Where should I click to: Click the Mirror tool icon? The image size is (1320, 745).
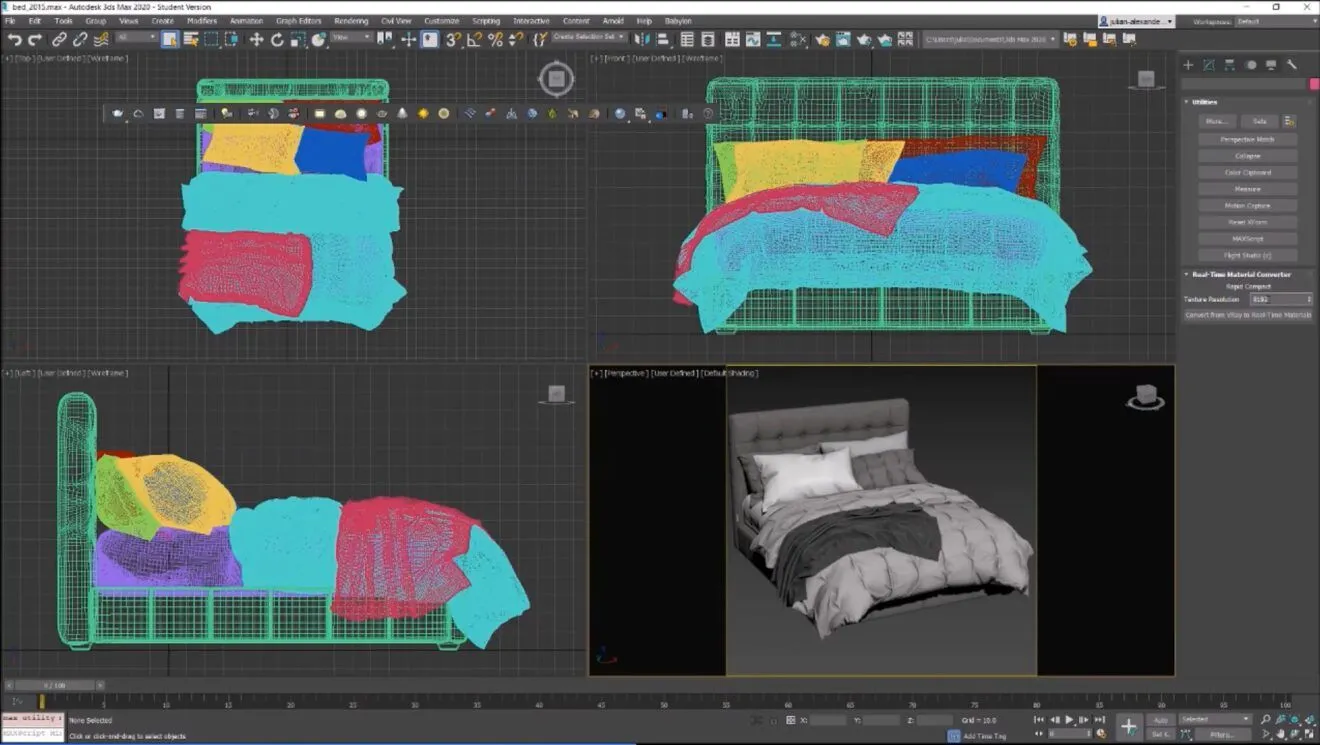(641, 39)
